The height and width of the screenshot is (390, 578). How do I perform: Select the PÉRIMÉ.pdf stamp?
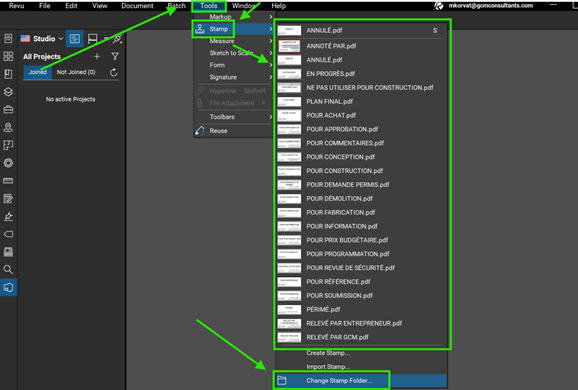pos(360,309)
